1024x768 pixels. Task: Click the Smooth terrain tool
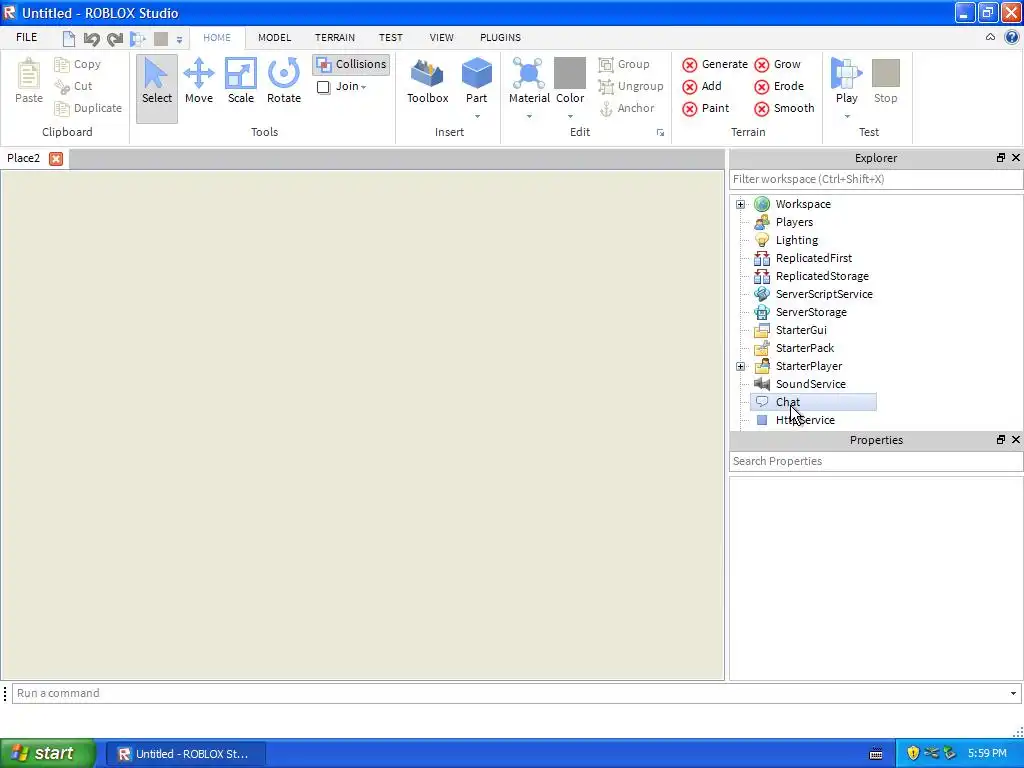(784, 108)
